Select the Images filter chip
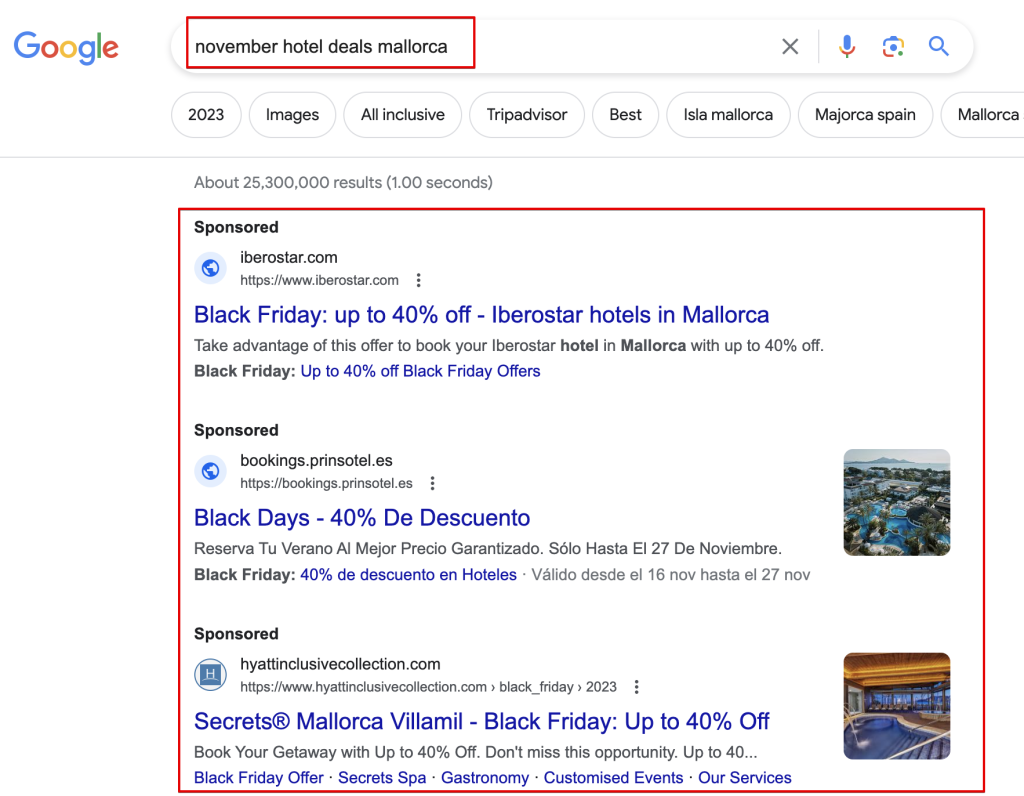Viewport: 1024px width, 796px height. (x=292, y=115)
